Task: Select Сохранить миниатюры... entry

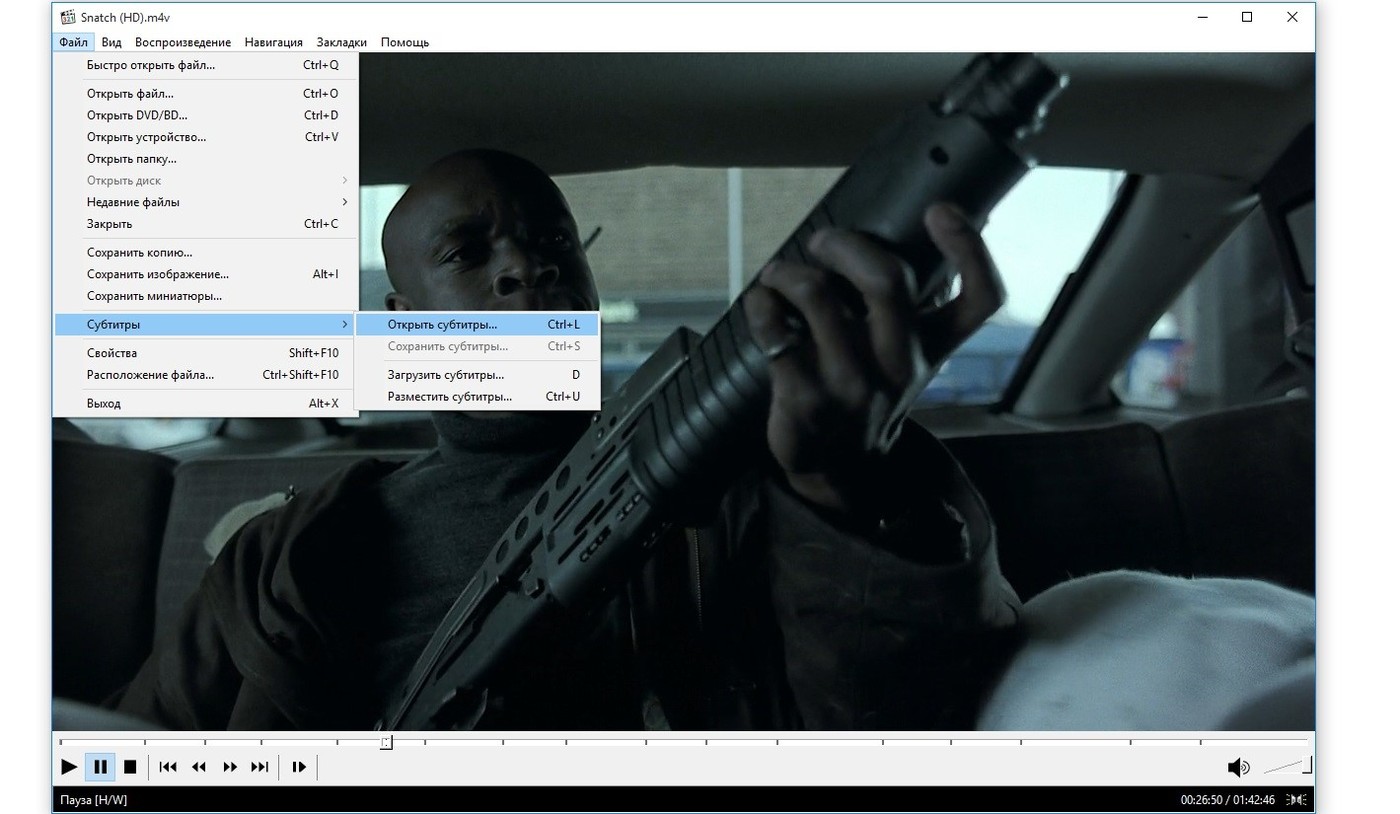Action: point(205,296)
